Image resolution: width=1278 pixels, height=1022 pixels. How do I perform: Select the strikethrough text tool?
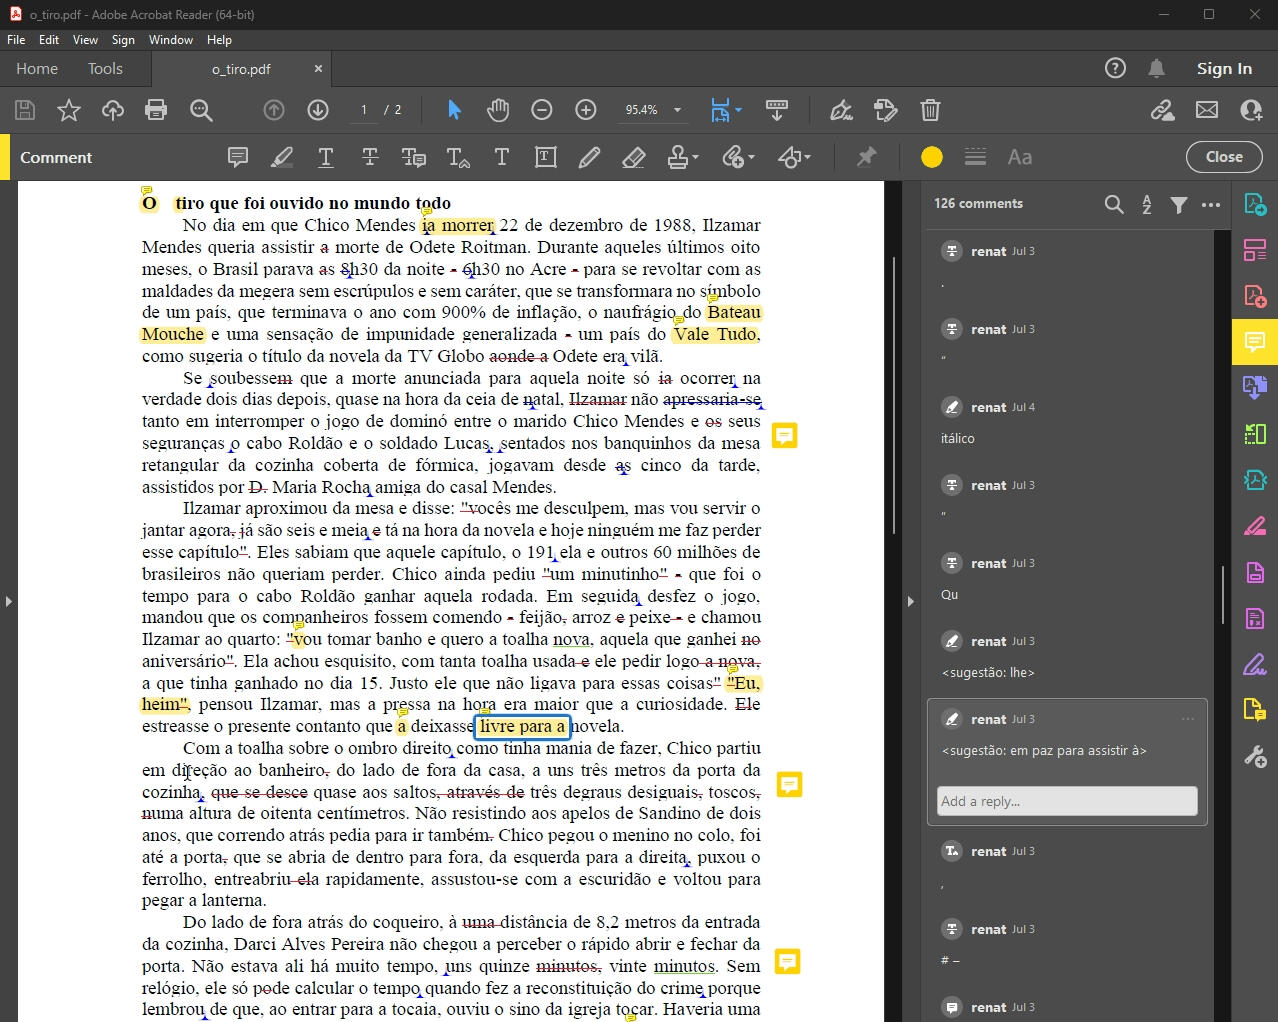click(370, 157)
